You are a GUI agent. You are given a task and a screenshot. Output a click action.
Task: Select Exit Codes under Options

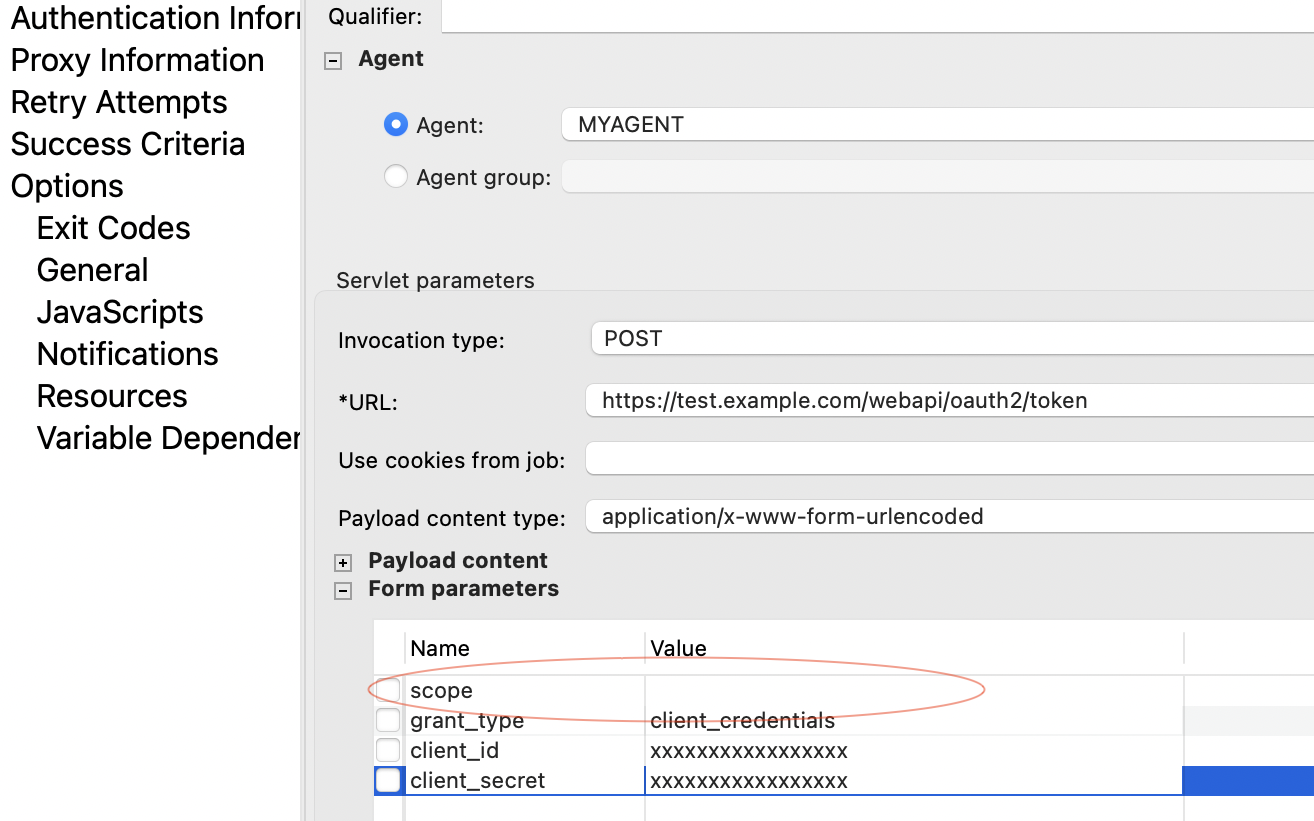tap(113, 228)
